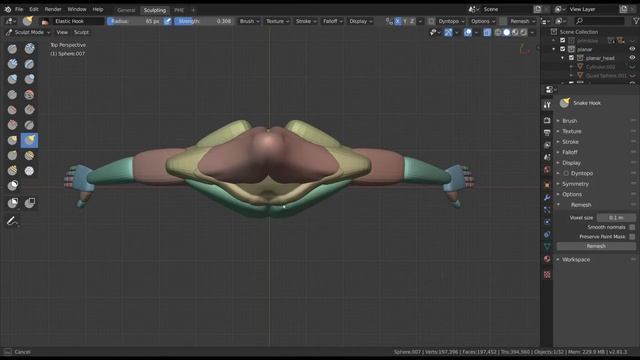Screen dimensions: 640x360
Task: Open the Scene properties tab
Action: (547, 157)
